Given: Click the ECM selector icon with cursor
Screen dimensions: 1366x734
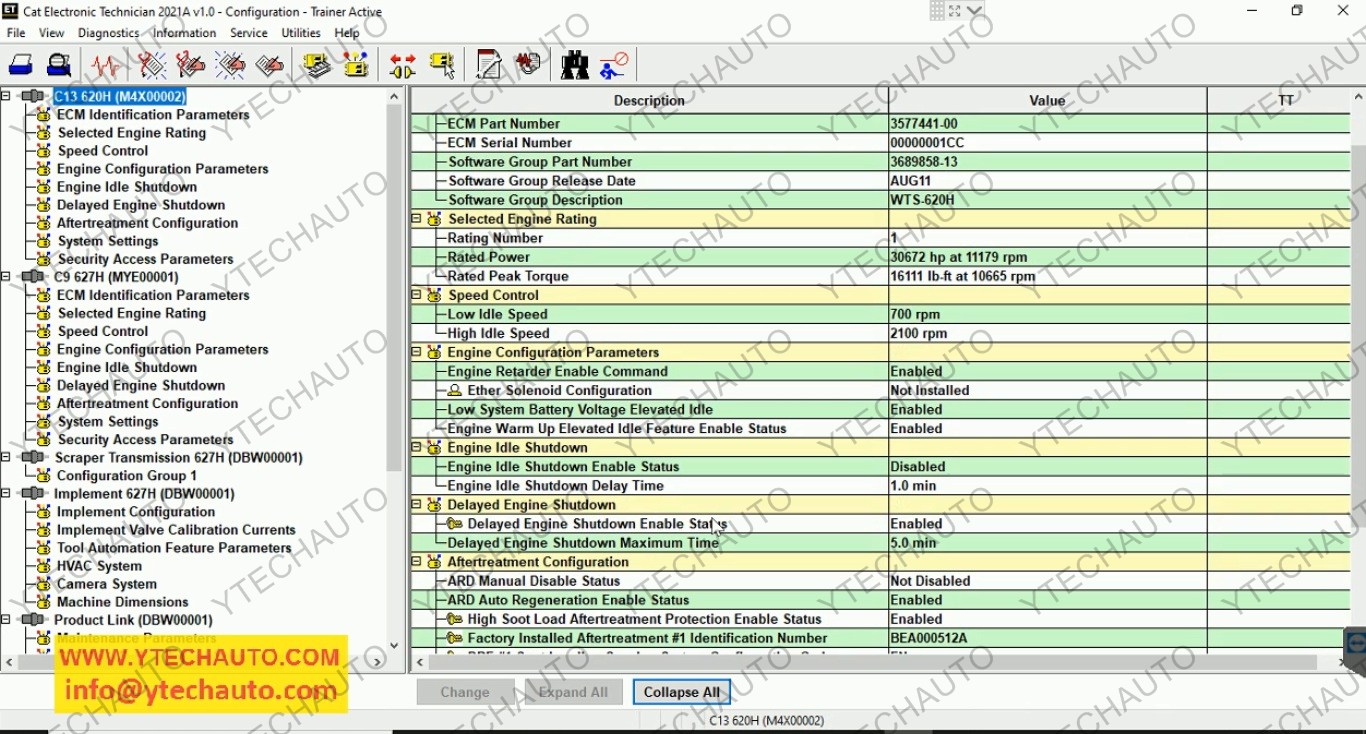Looking at the screenshot, I should tap(441, 66).
